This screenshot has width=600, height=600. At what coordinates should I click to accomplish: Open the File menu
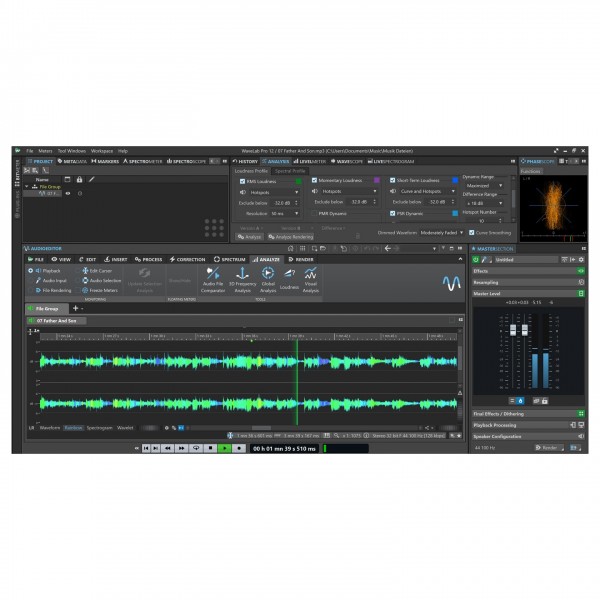[29, 151]
